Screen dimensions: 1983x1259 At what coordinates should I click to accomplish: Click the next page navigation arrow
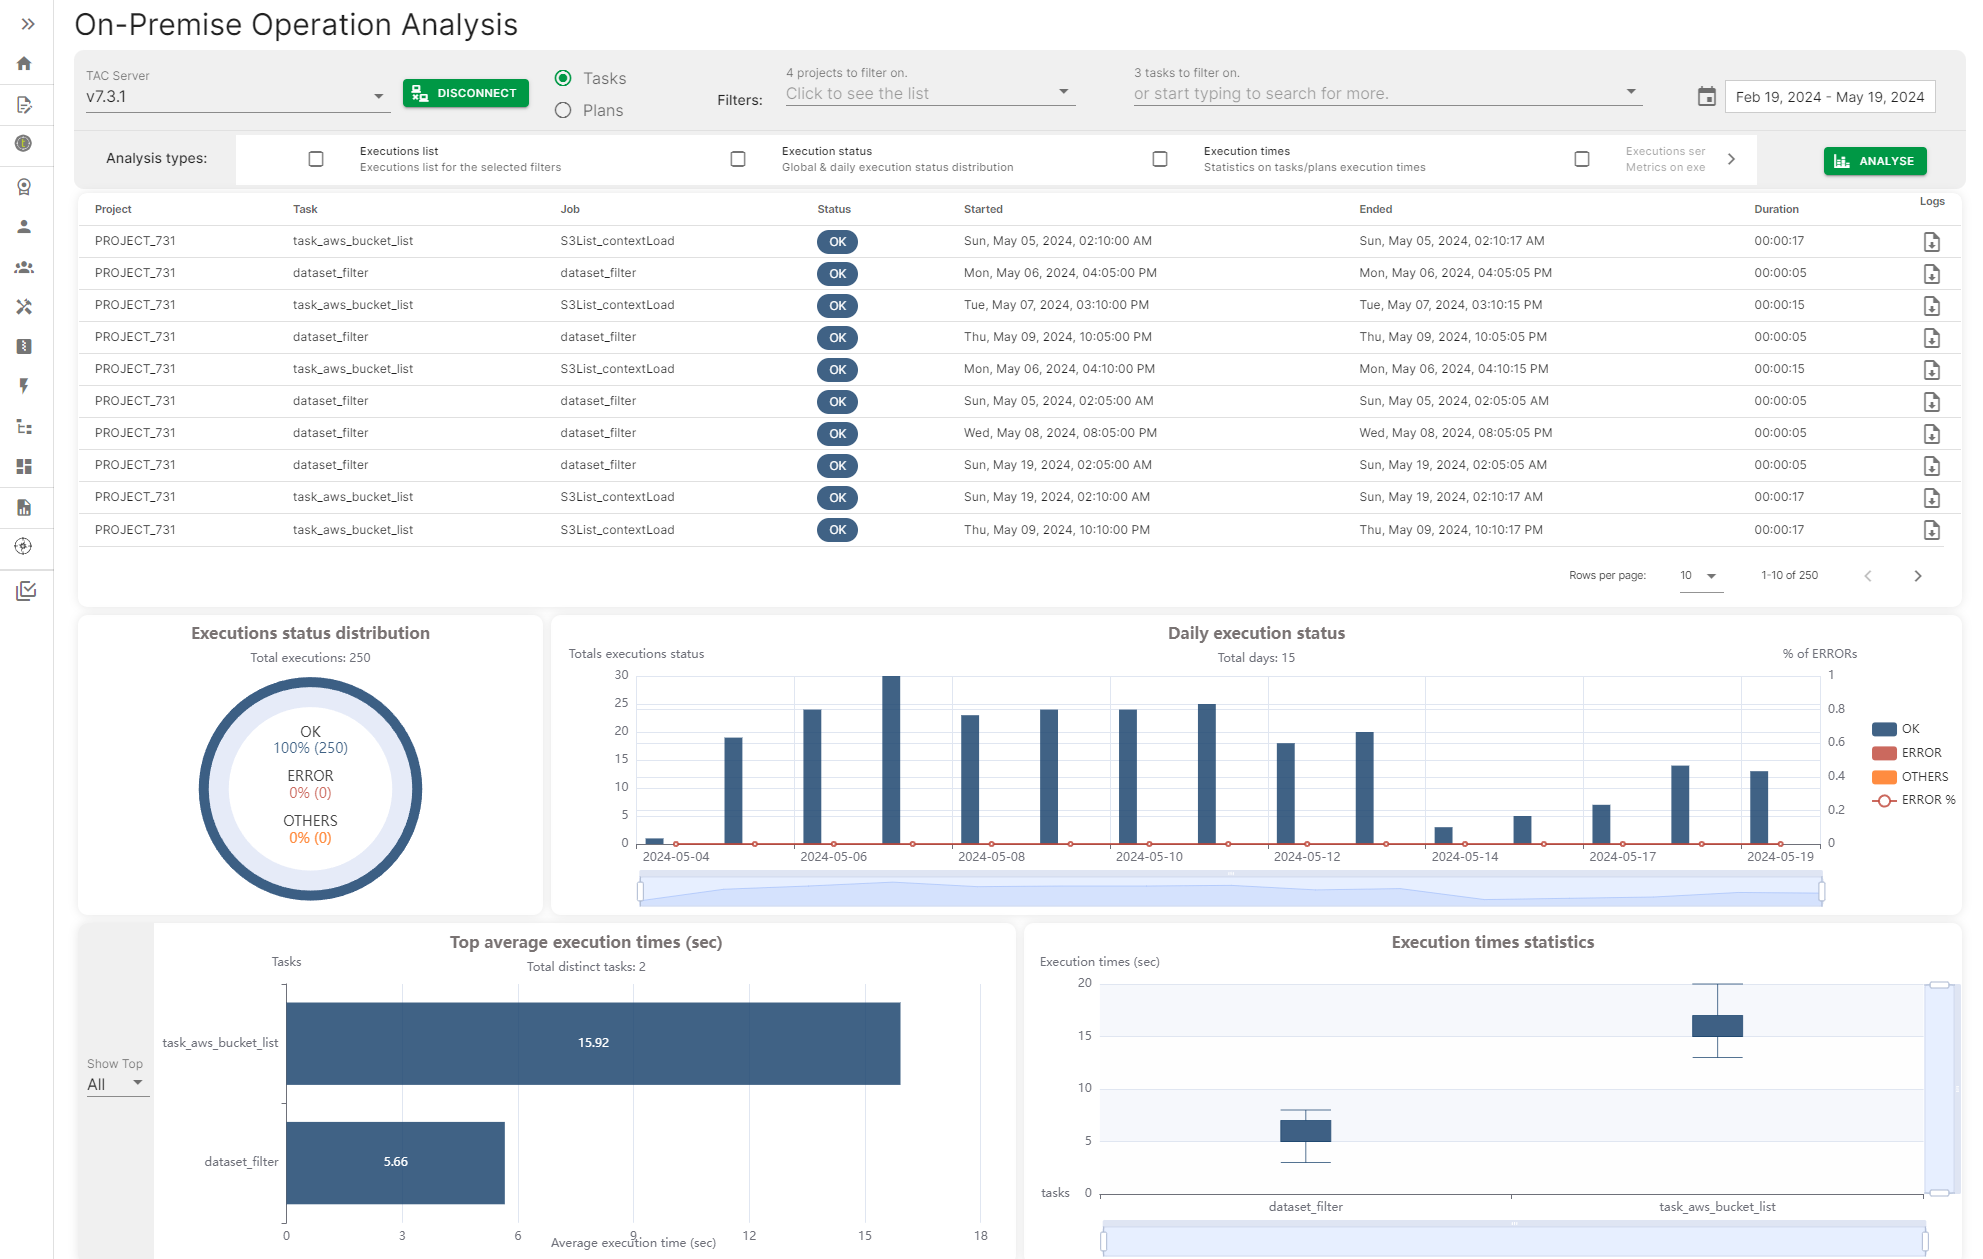pos(1918,575)
